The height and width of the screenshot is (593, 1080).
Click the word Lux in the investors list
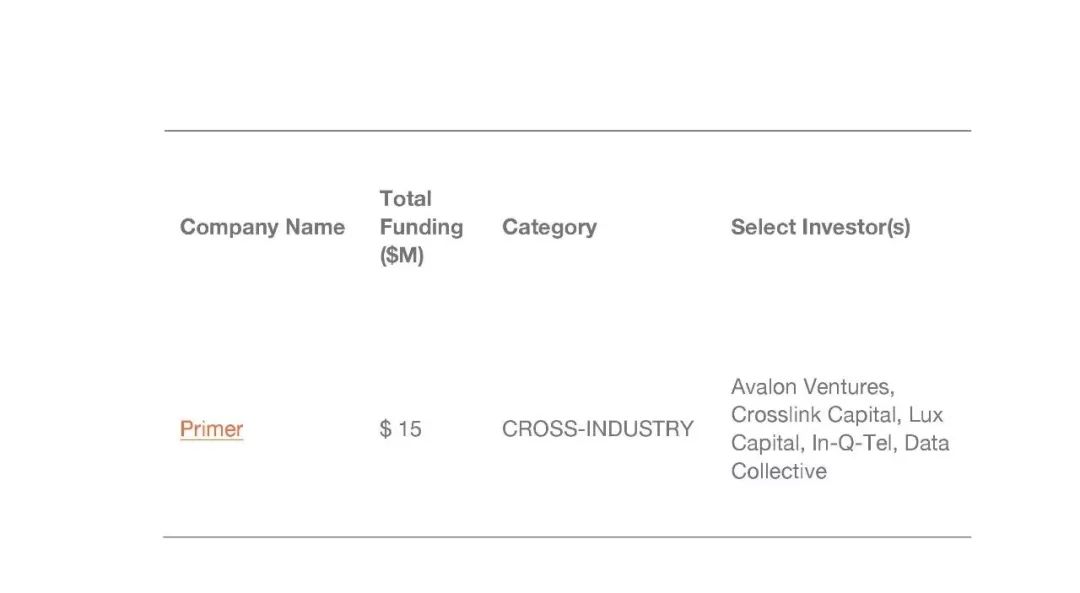(x=925, y=414)
